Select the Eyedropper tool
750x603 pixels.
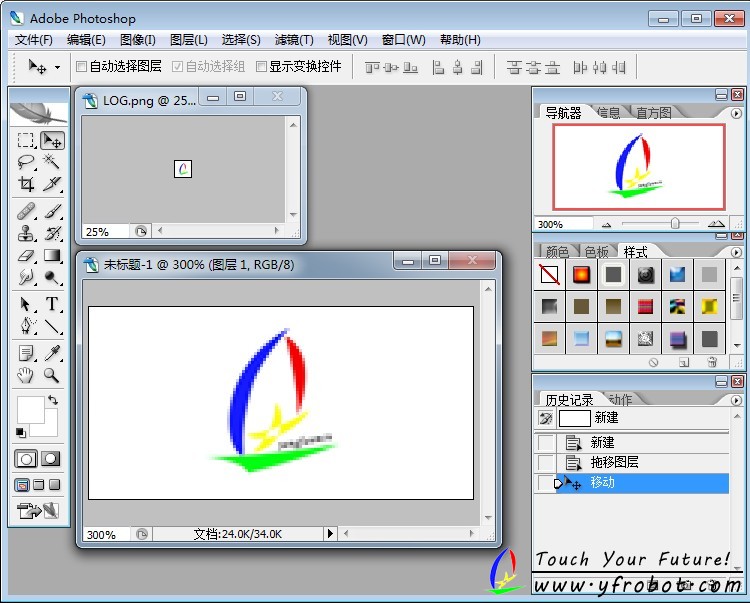click(x=52, y=352)
